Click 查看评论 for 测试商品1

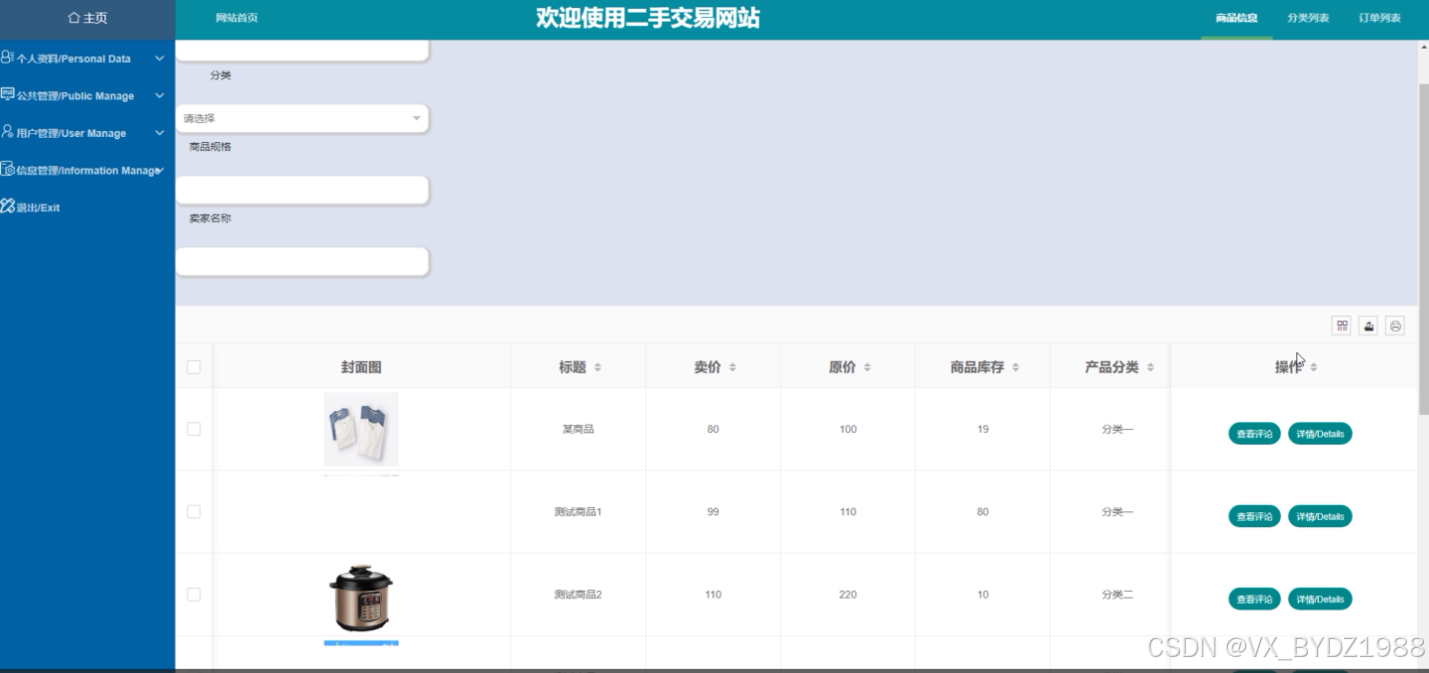(1254, 516)
